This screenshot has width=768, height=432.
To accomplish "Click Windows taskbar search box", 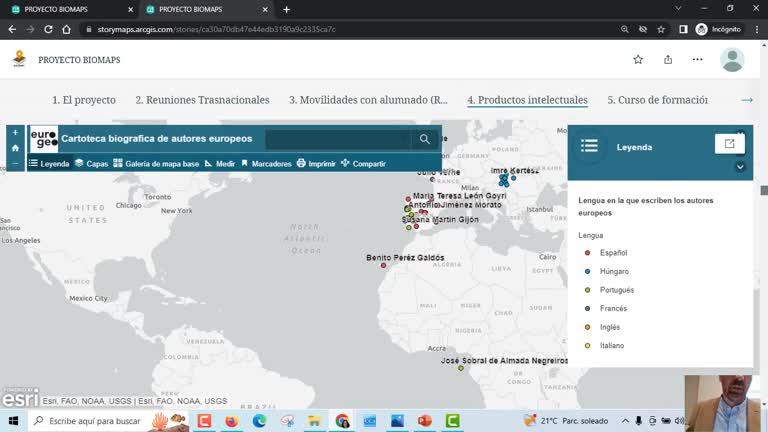I will pyautogui.click(x=109, y=421).
